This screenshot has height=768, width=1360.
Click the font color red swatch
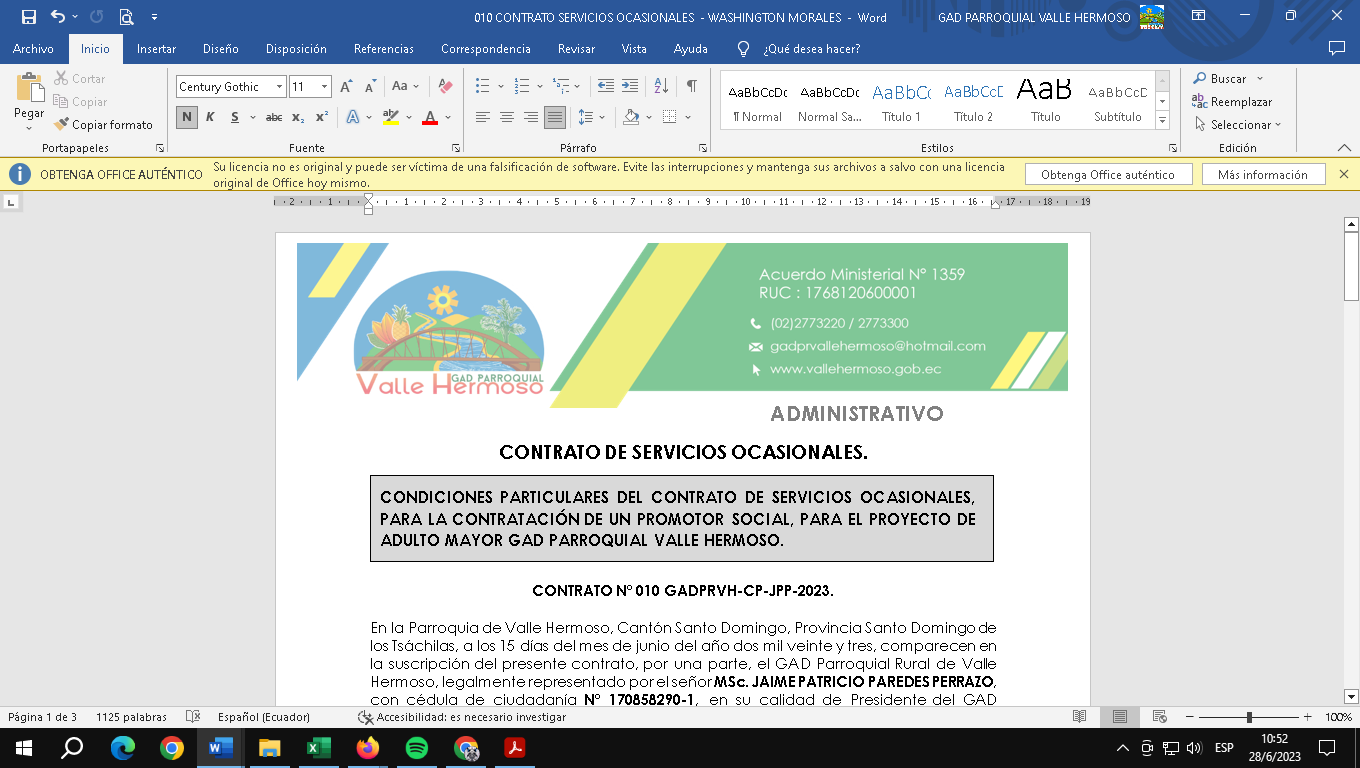click(x=430, y=118)
